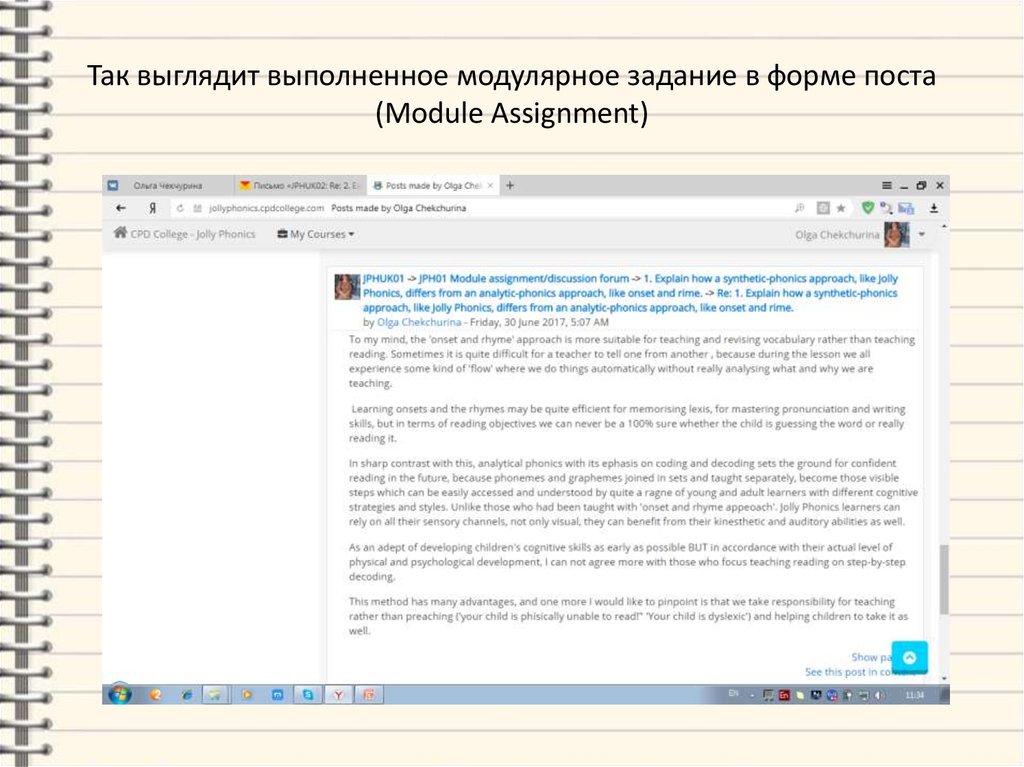Open the browser hamburger menu
Screen dimensions: 1024x767
[886, 185]
